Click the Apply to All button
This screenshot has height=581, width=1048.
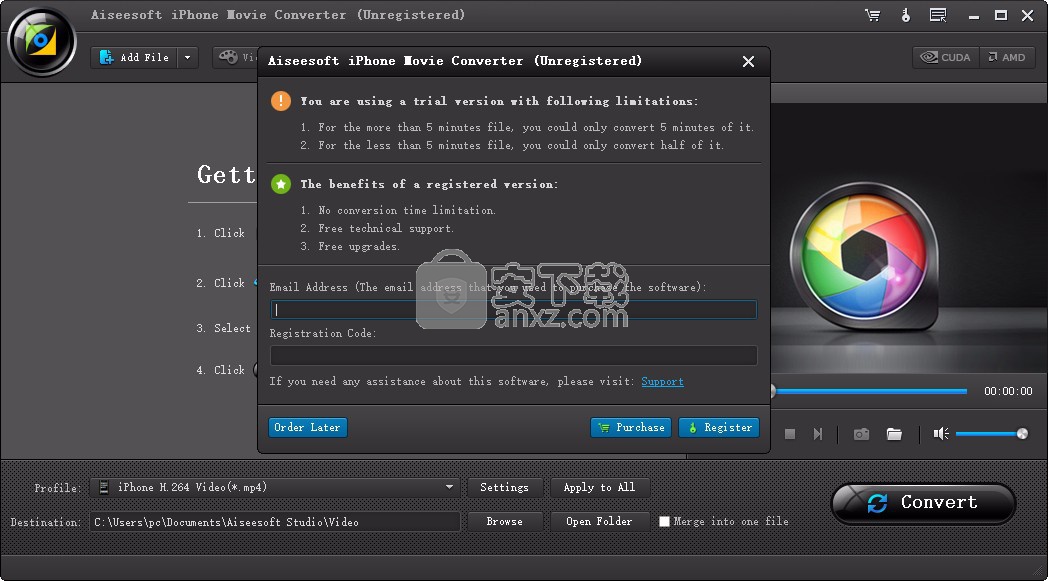(x=600, y=487)
